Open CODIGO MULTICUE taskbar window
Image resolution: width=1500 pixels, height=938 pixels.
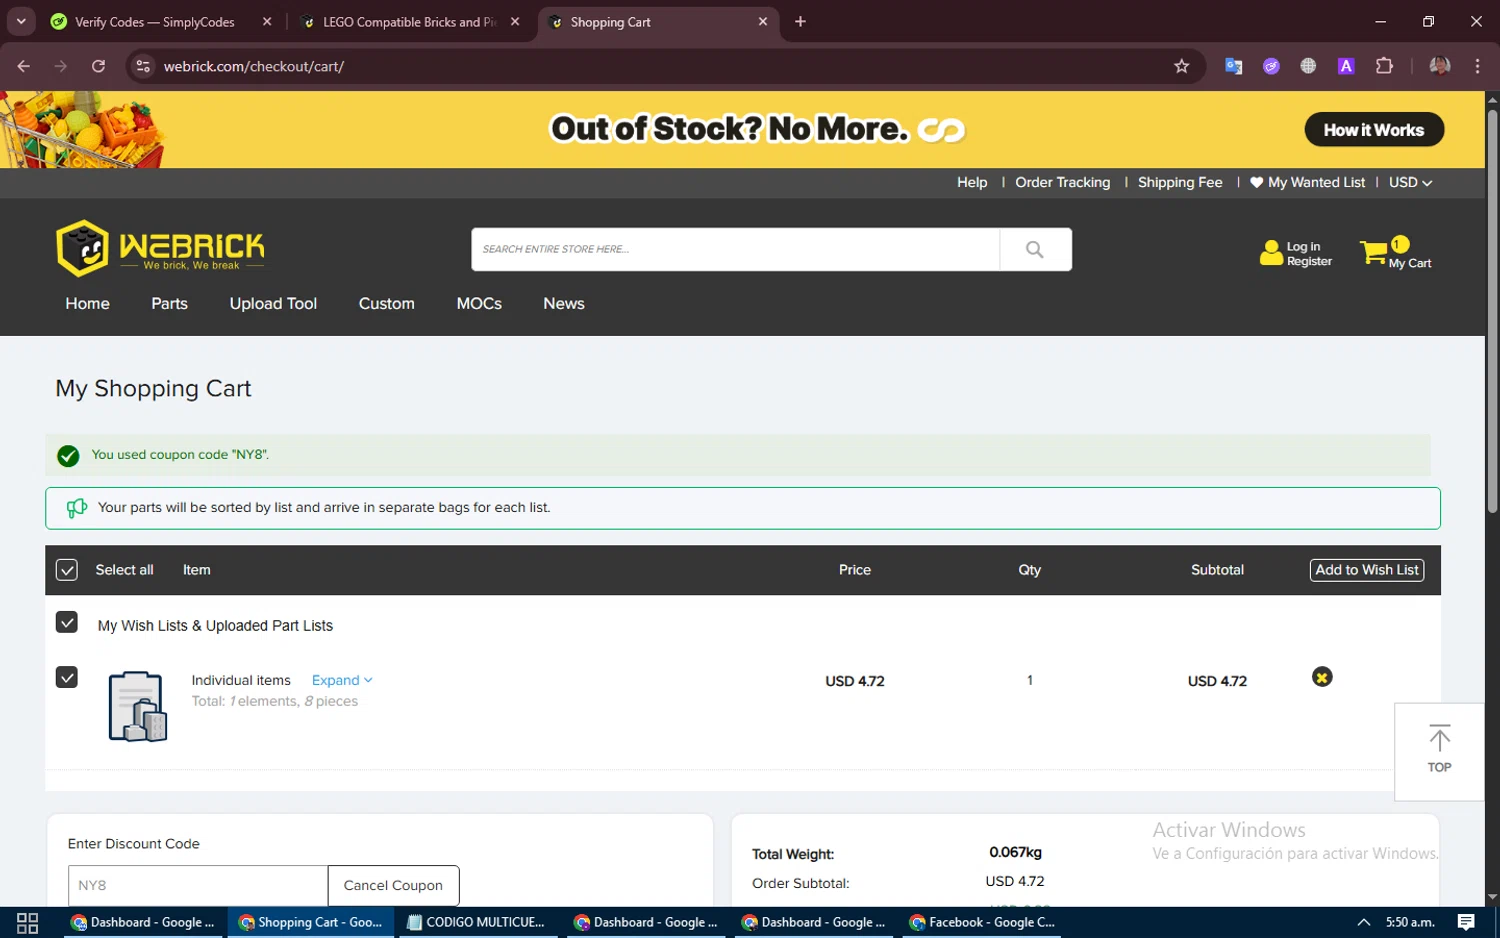[476, 922]
